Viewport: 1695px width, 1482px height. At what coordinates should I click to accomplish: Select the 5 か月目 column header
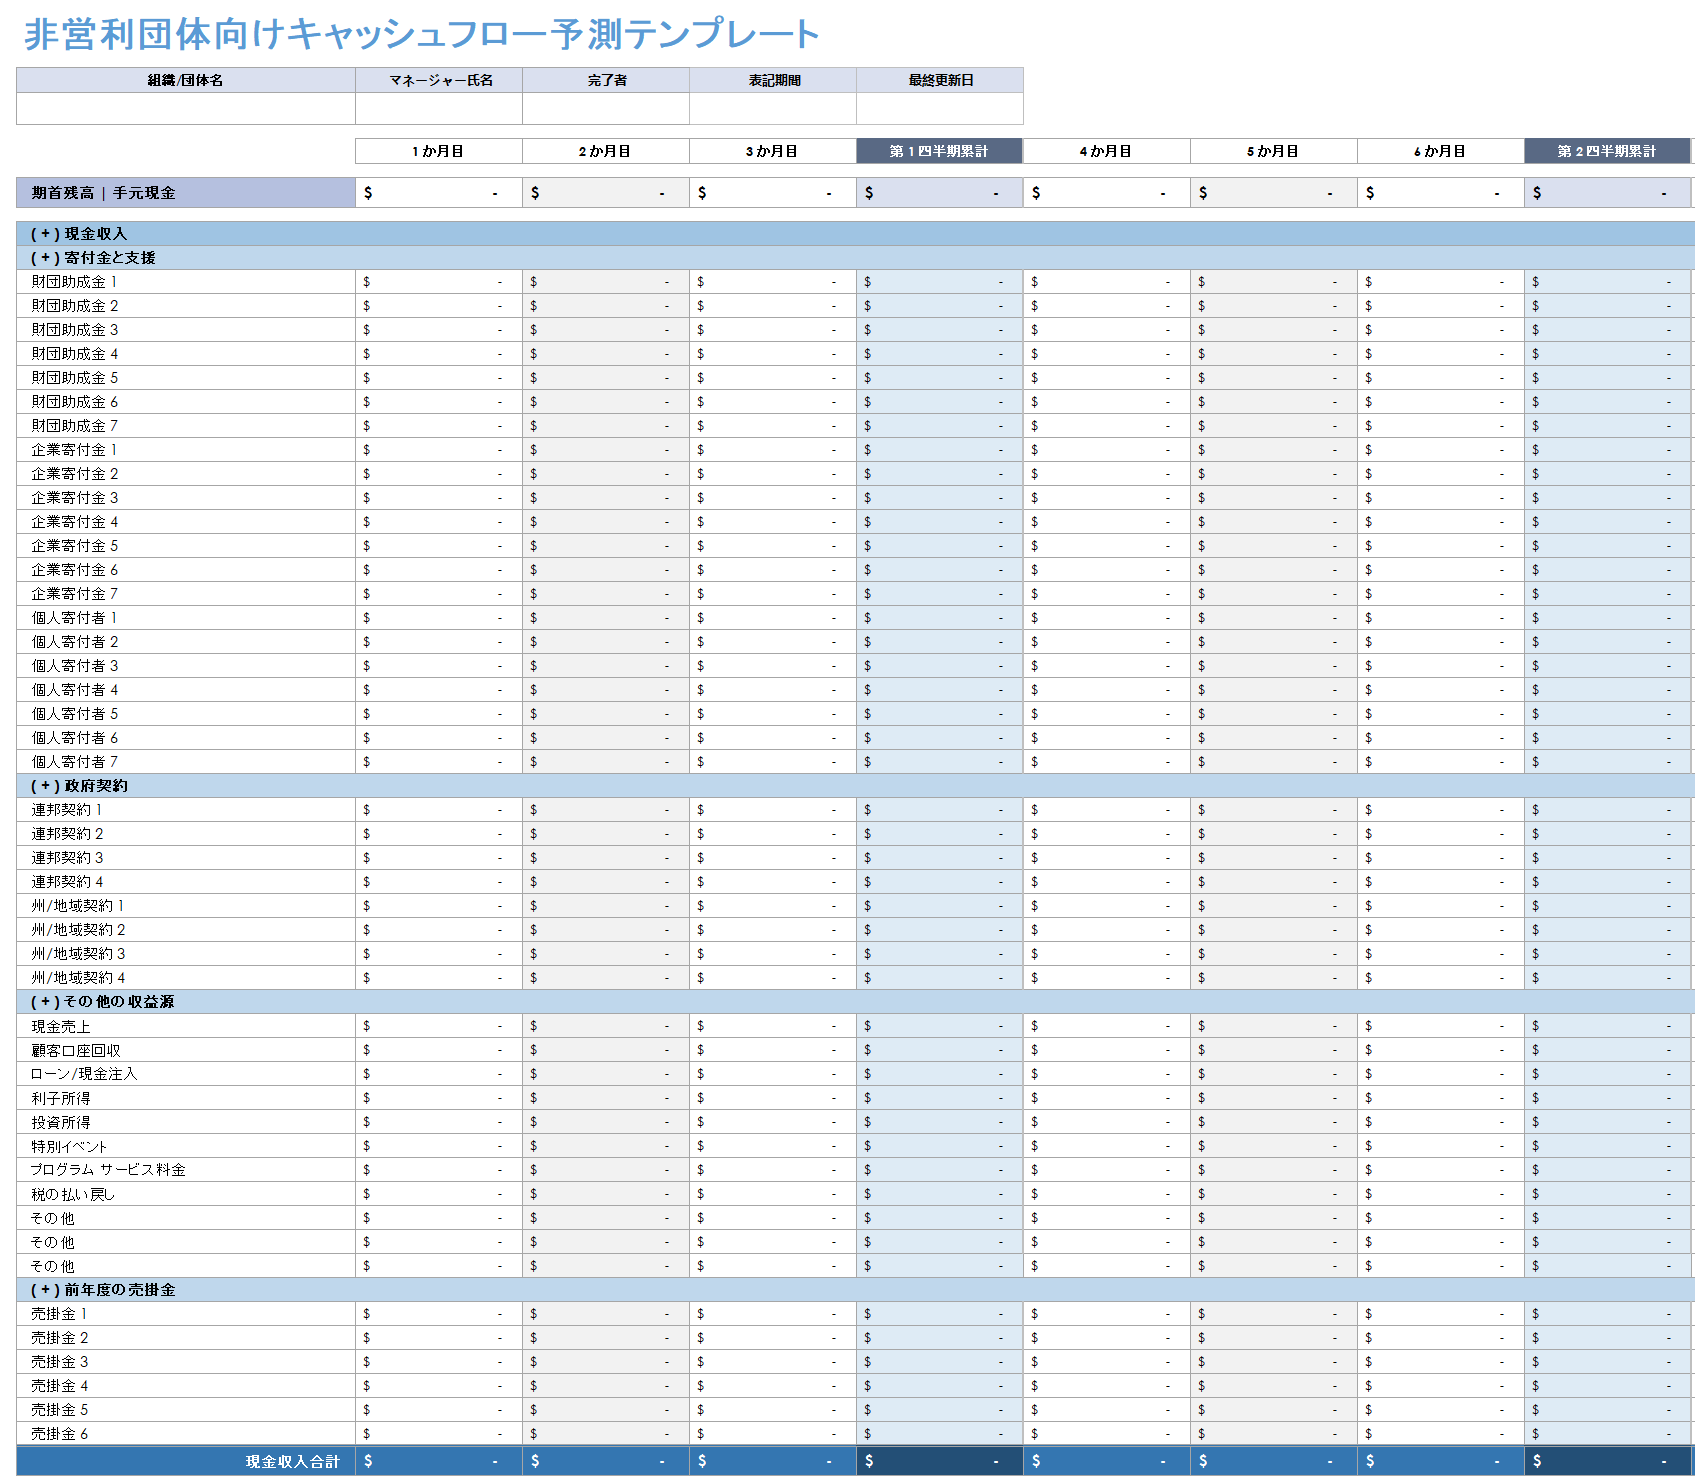coord(1274,151)
